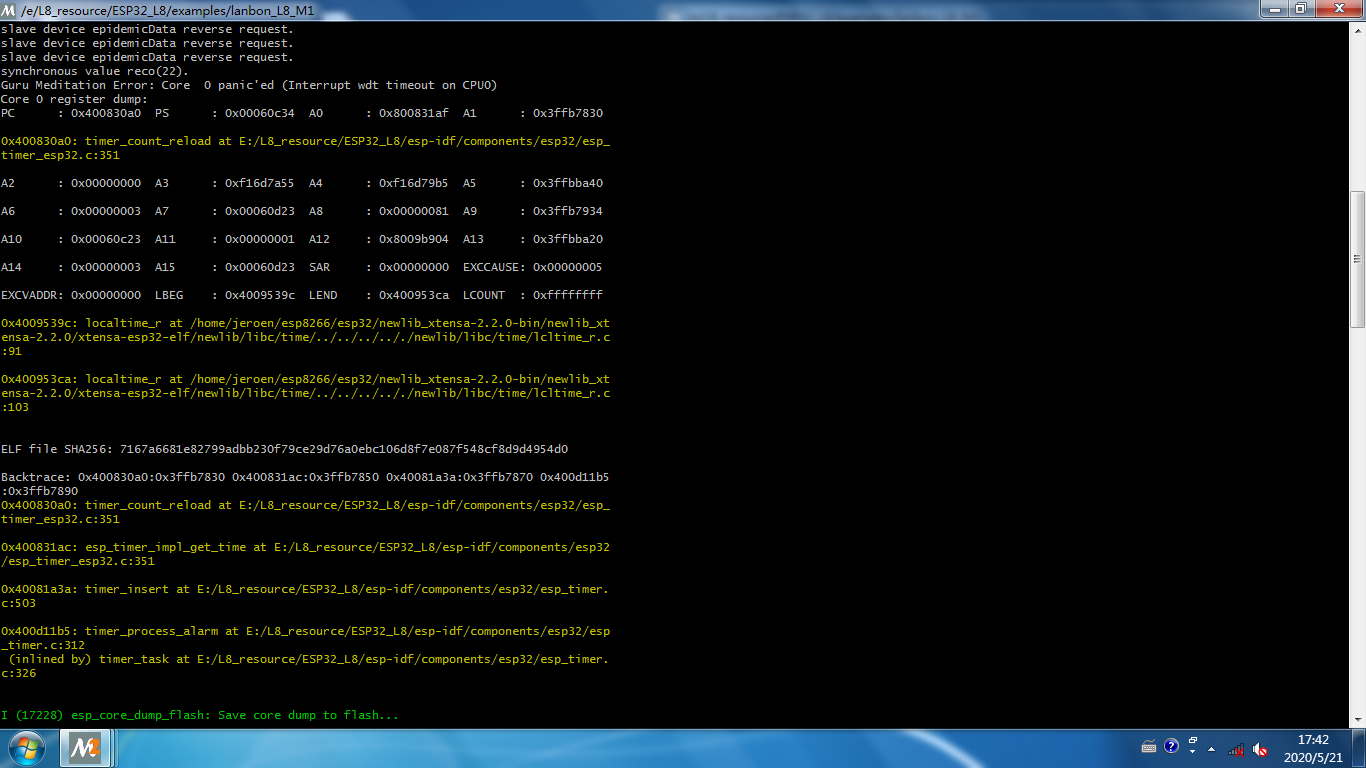Click the overlapping-windows tray icon

click(1193, 740)
